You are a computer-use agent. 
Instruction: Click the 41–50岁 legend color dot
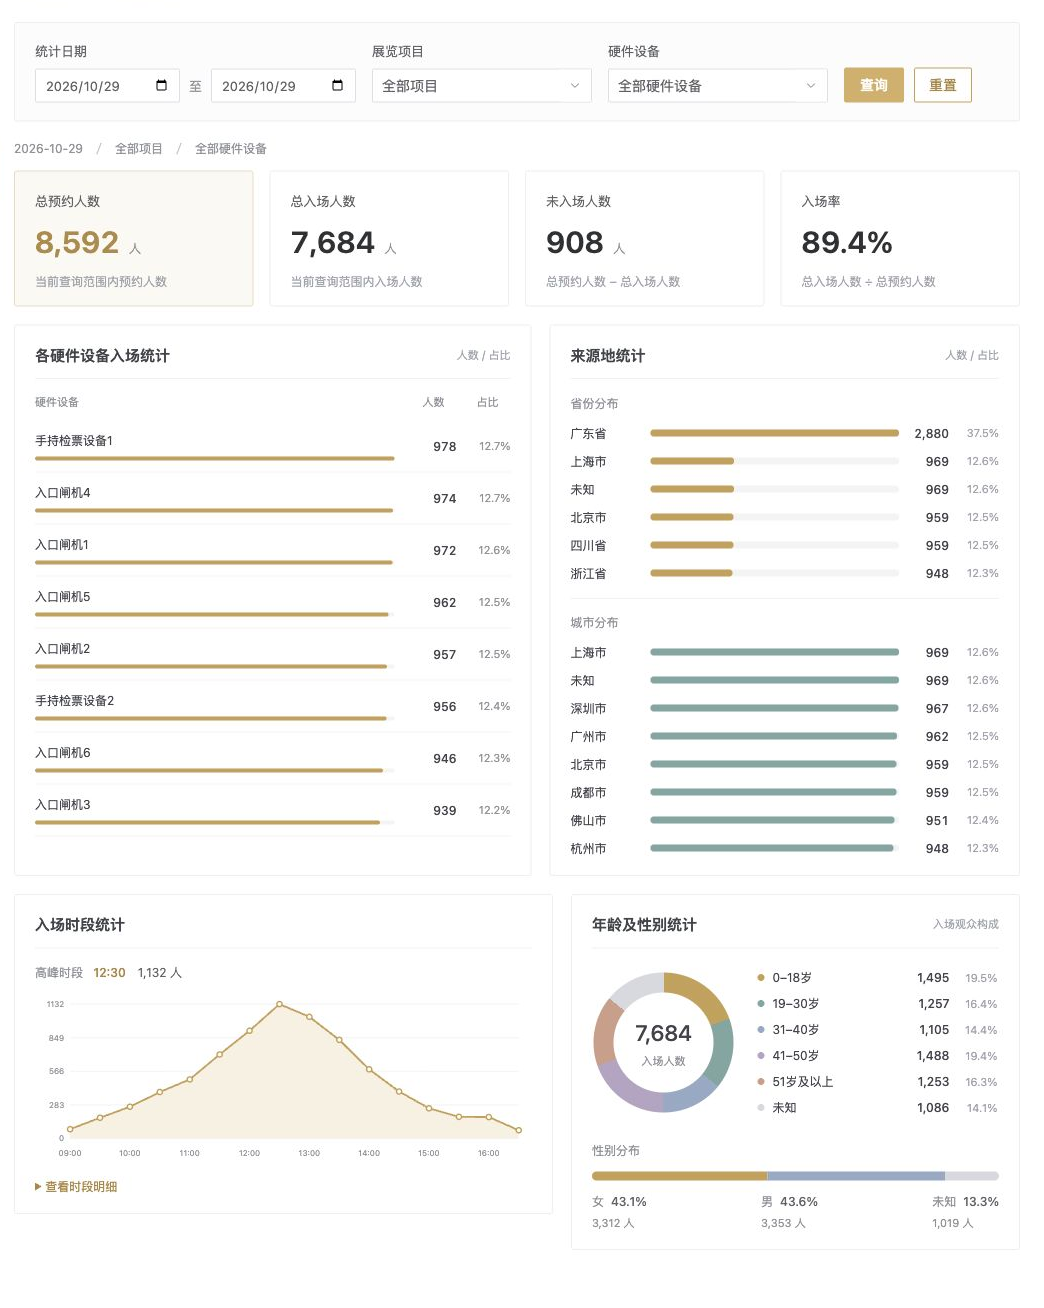pos(761,1056)
